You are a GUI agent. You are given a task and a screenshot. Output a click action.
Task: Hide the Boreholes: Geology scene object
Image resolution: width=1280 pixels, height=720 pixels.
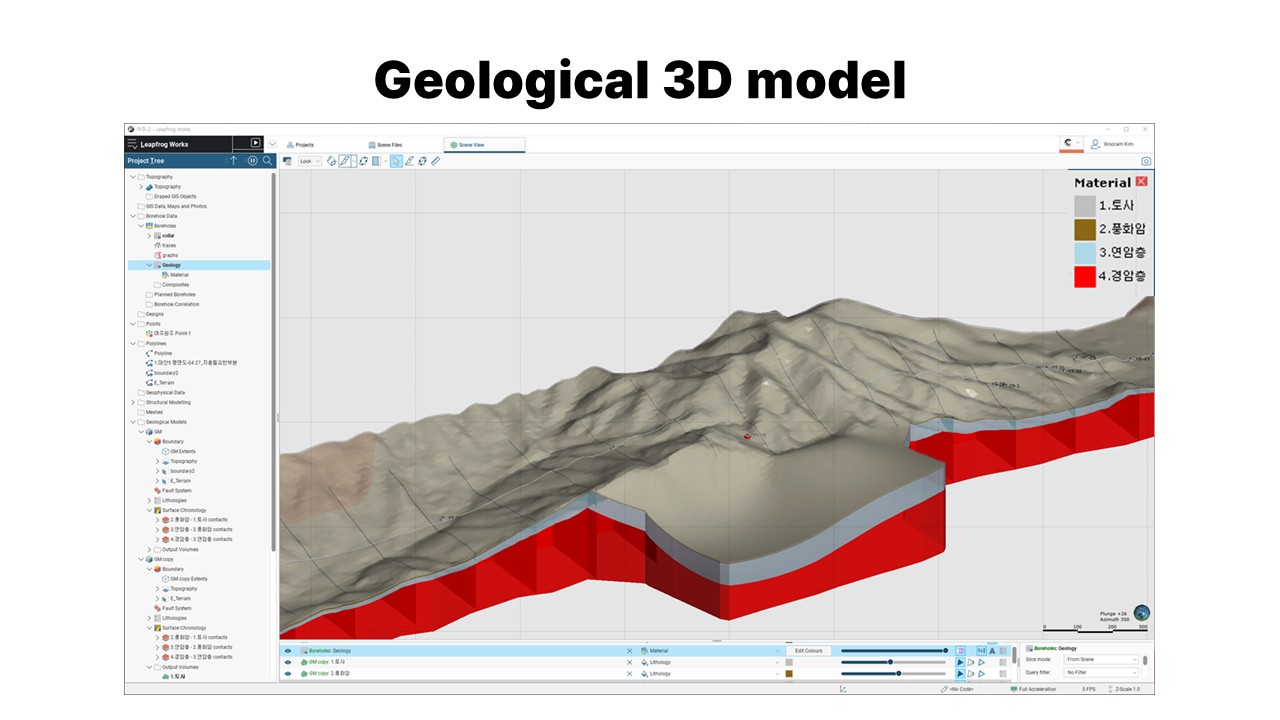tap(288, 651)
